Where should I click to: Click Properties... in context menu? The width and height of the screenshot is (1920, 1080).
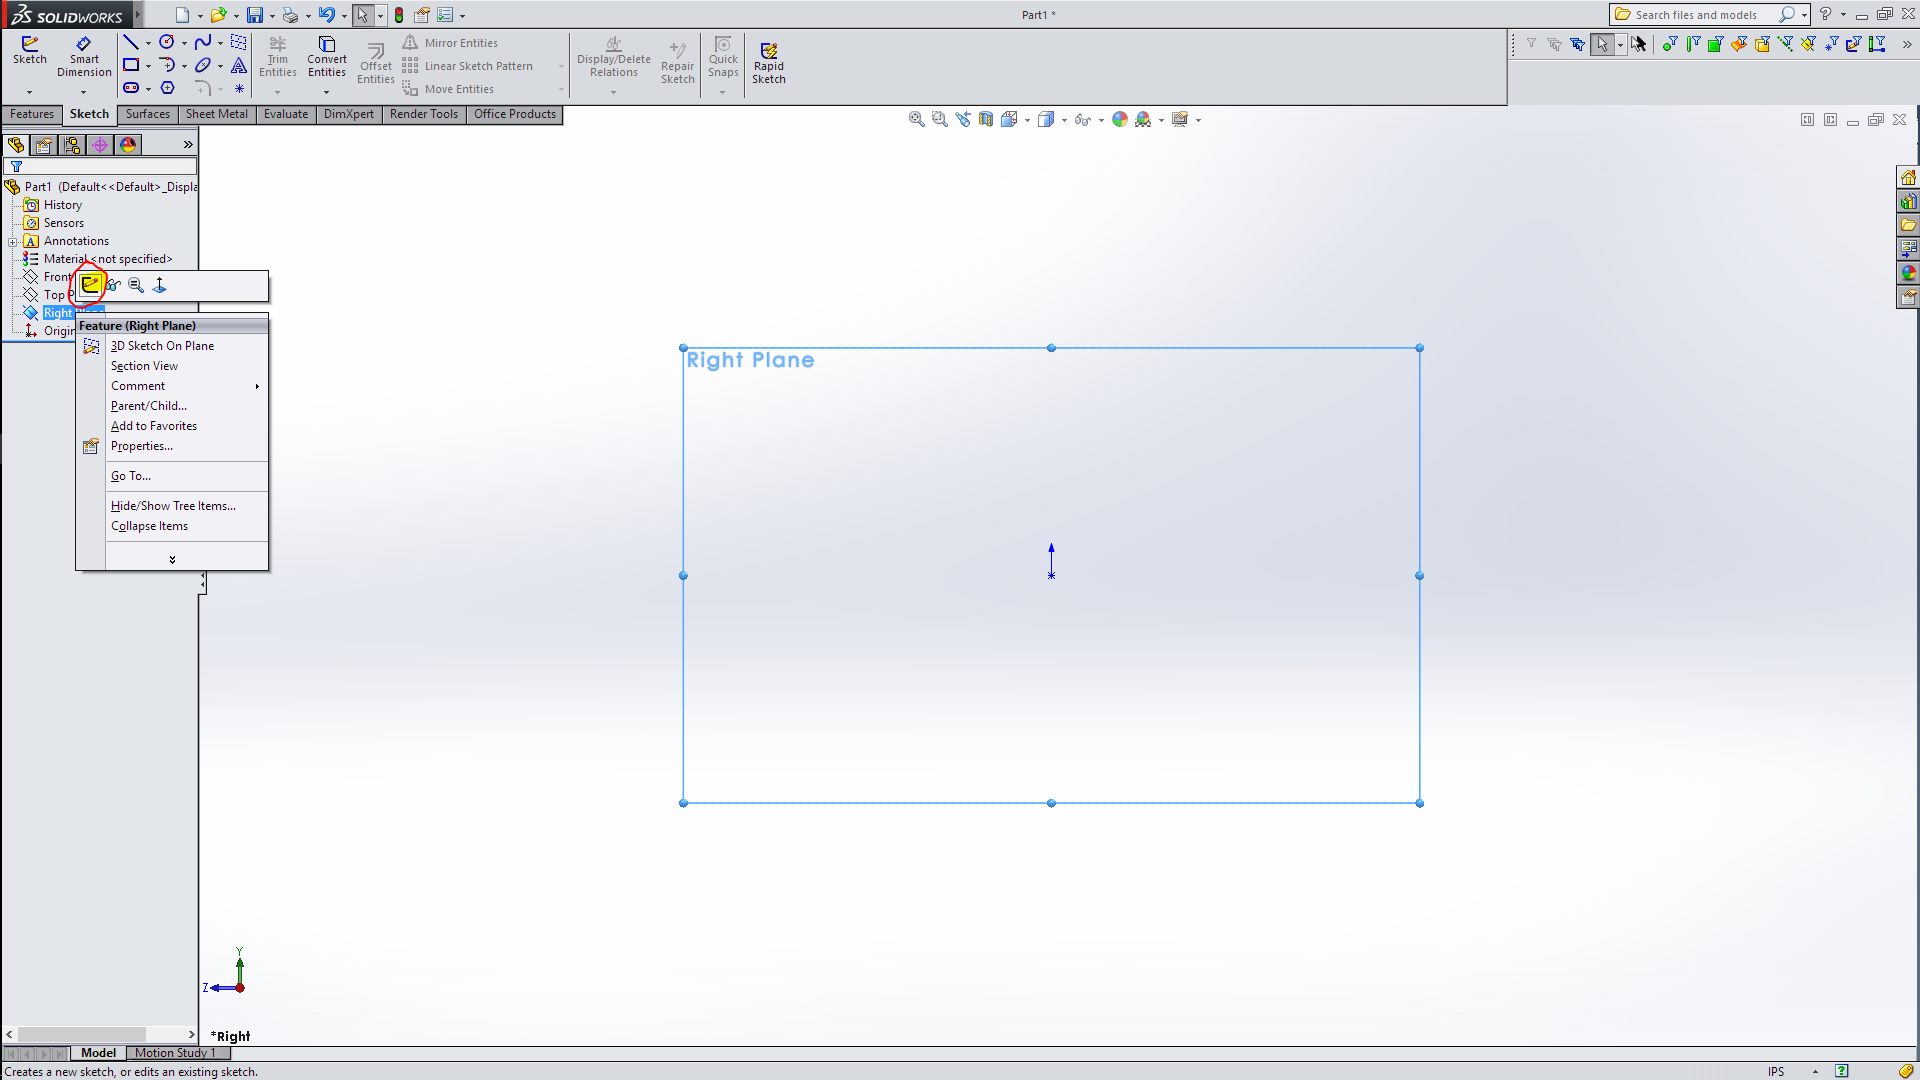141,446
